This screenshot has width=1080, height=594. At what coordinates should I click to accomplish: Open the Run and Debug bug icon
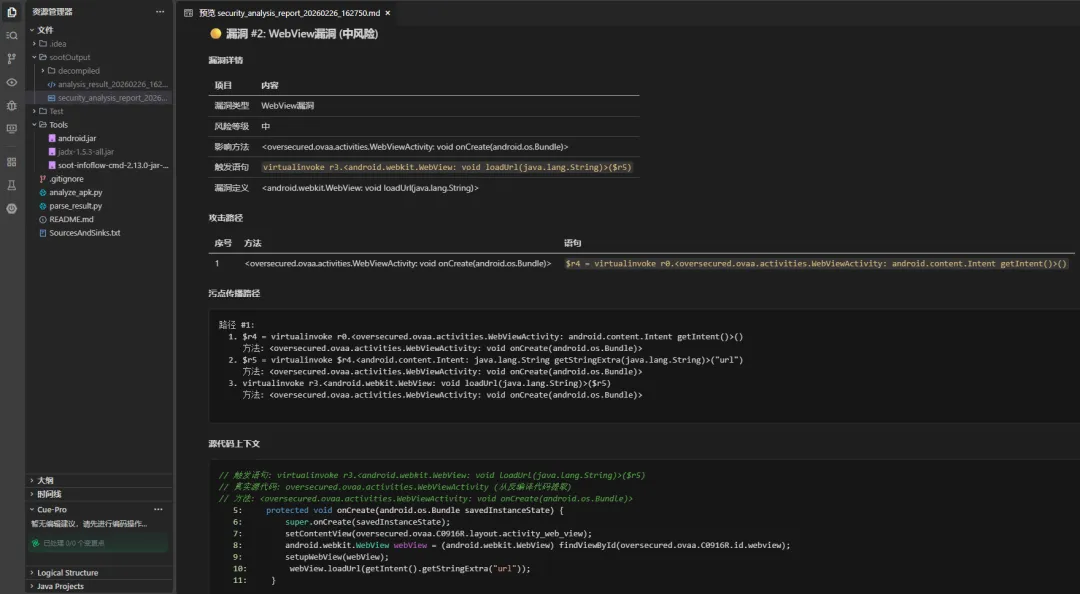[x=12, y=105]
